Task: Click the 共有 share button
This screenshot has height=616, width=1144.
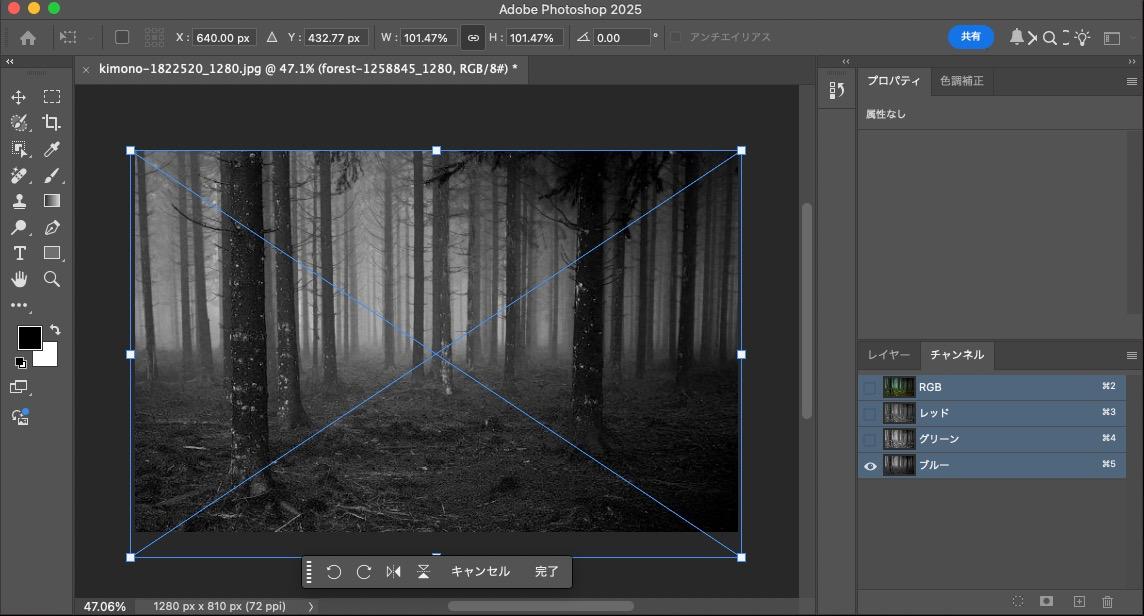Action: coord(970,36)
